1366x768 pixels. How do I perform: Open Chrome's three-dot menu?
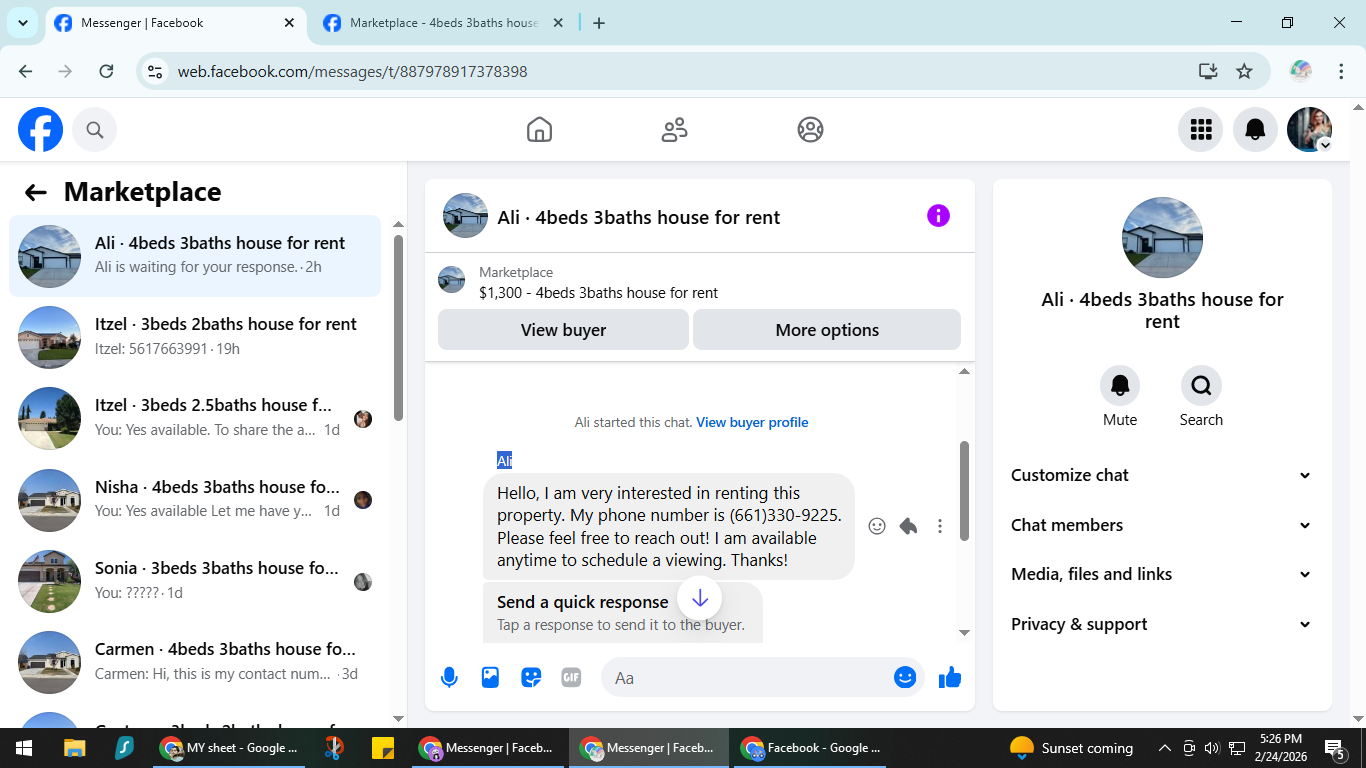(x=1341, y=72)
